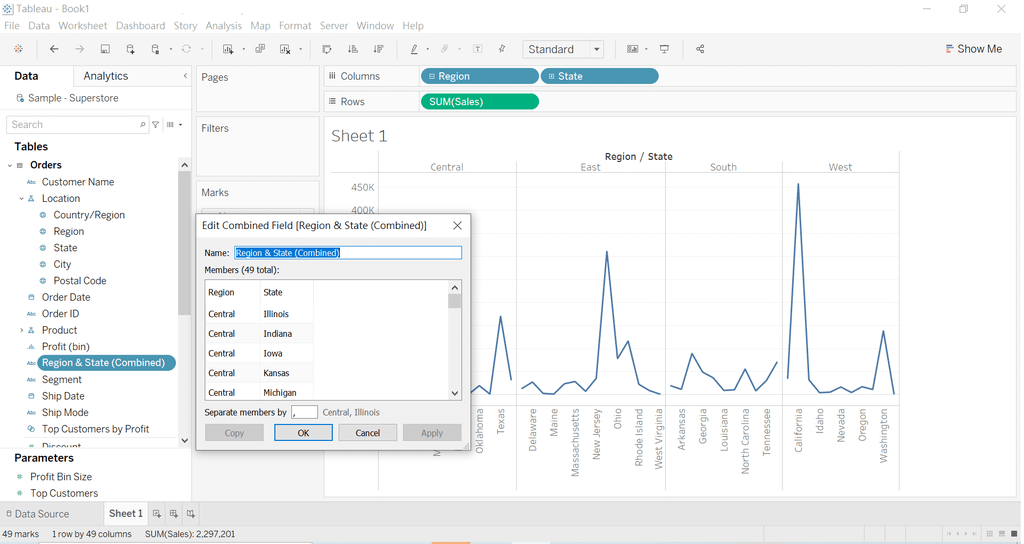The width and height of the screenshot is (1024, 544).
Task: Click the Copy button in the dialog
Action: 234,432
